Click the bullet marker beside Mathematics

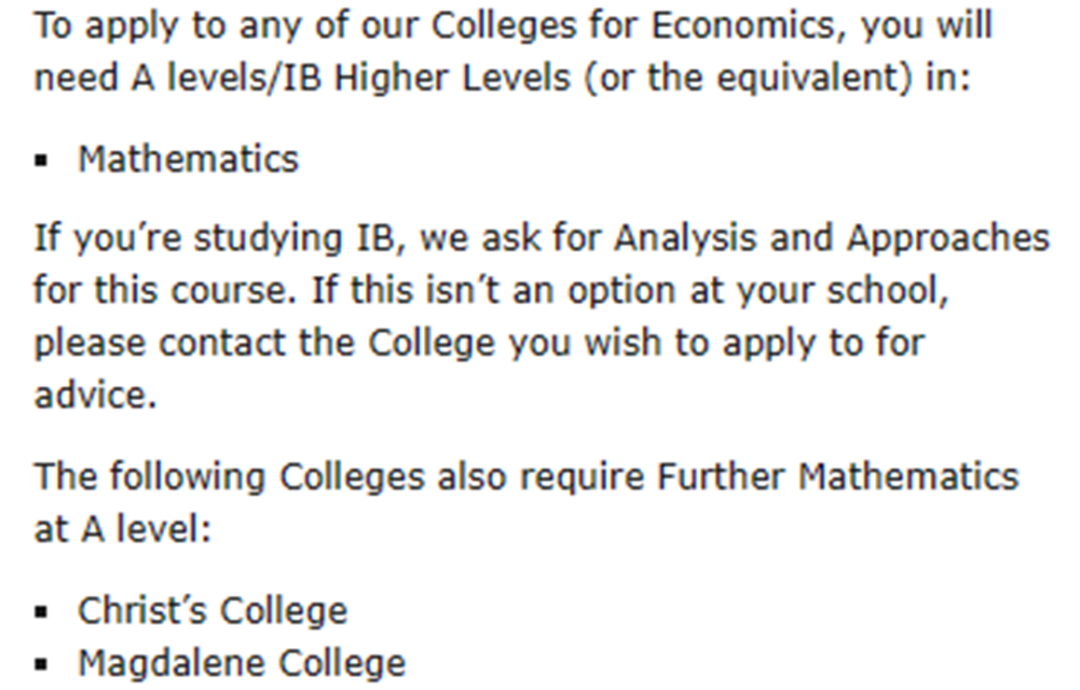42,161
